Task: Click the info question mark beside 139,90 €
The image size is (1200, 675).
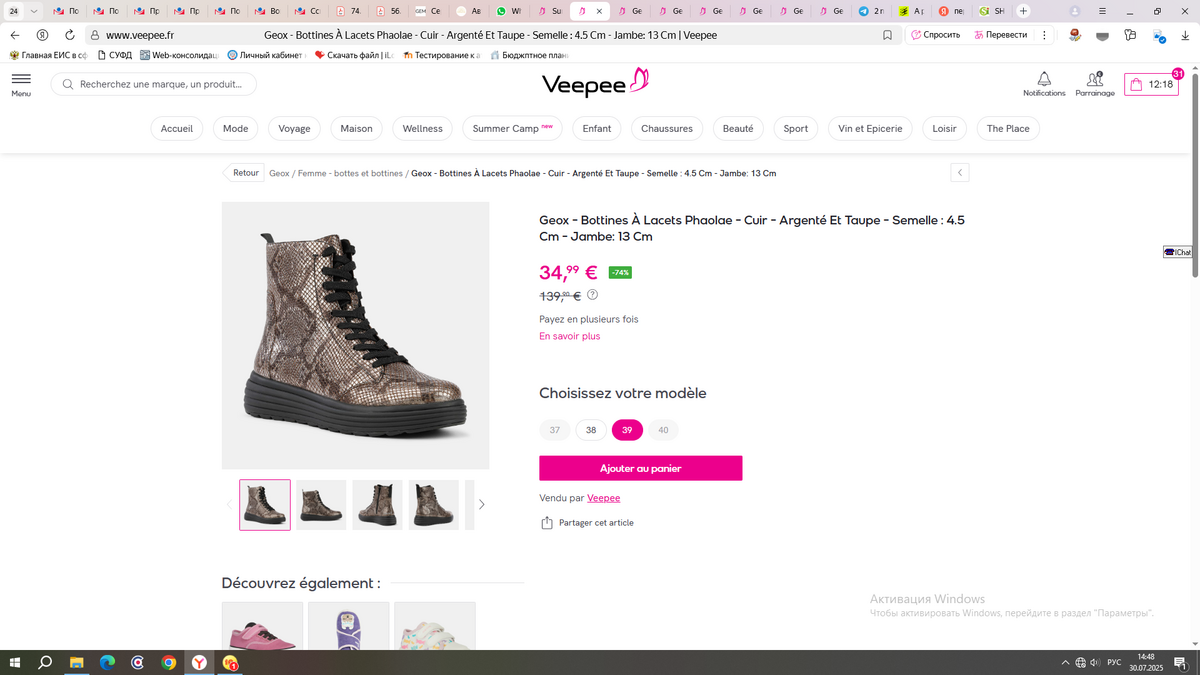Action: (x=593, y=295)
